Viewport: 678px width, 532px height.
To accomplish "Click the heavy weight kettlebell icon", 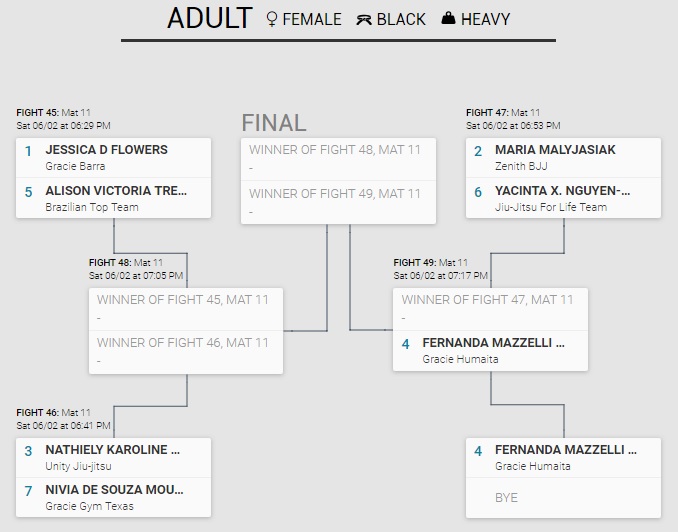I will coord(449,19).
